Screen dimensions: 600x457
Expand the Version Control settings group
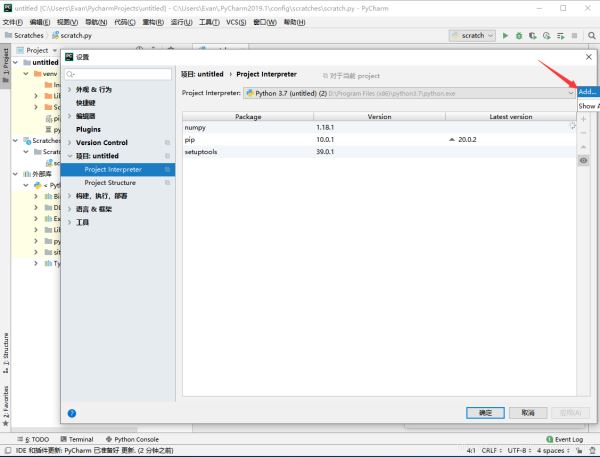(x=69, y=143)
